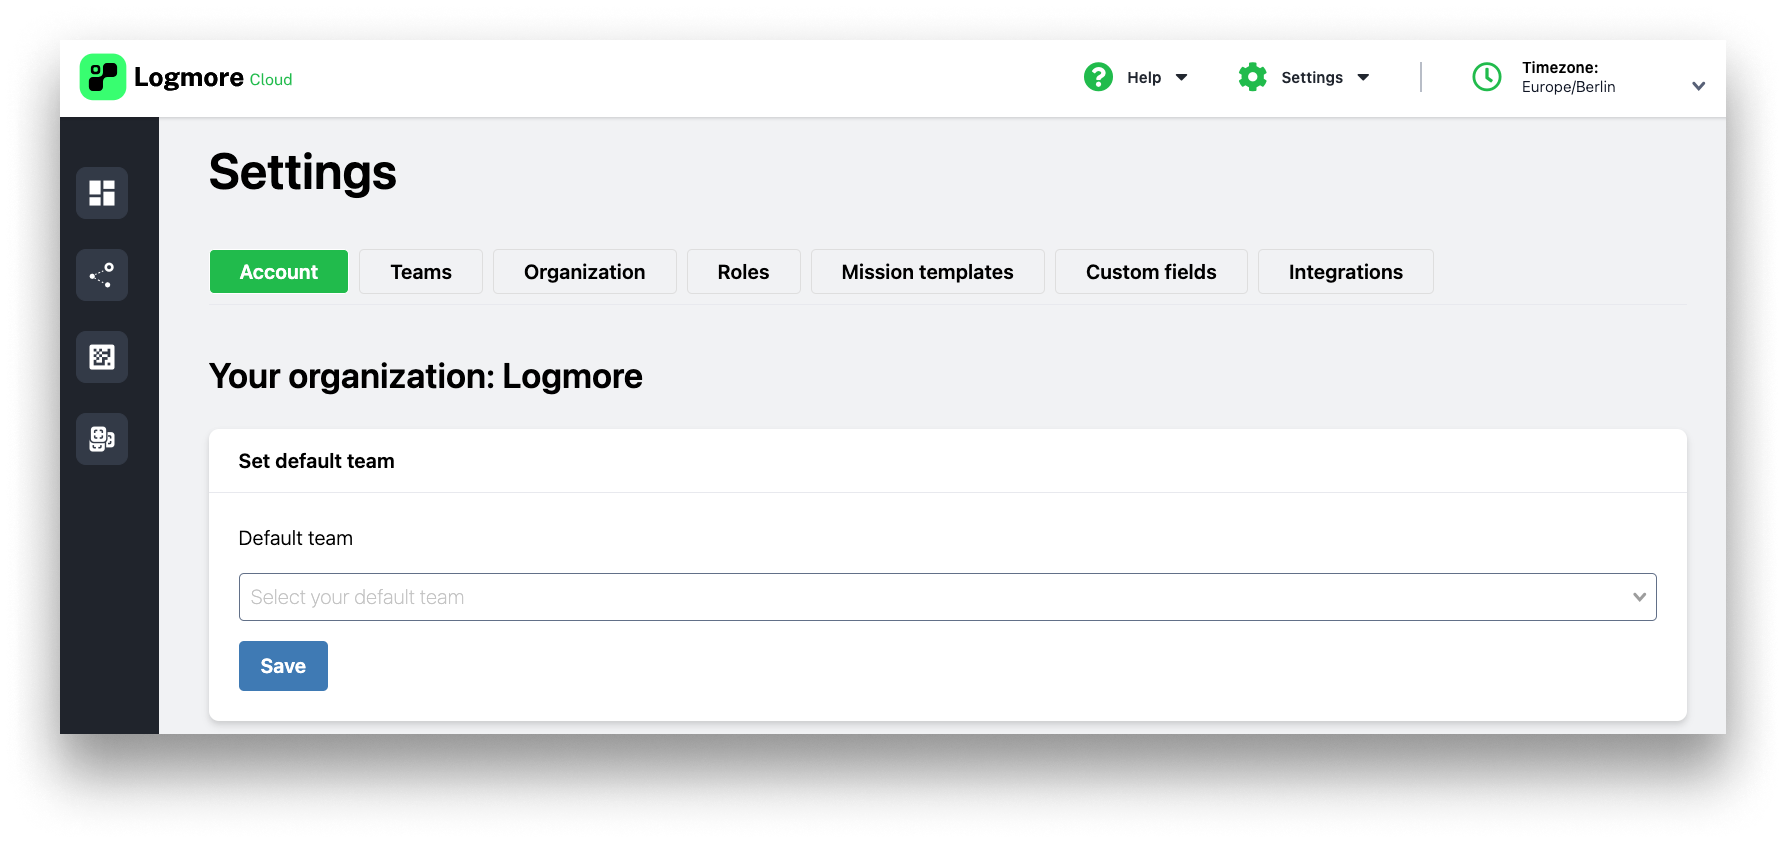This screenshot has width=1786, height=844.
Task: Expand the Help menu arrow
Action: [1181, 78]
